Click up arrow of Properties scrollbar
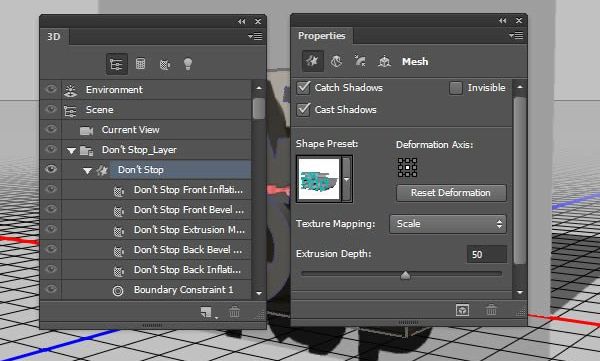 [x=519, y=87]
